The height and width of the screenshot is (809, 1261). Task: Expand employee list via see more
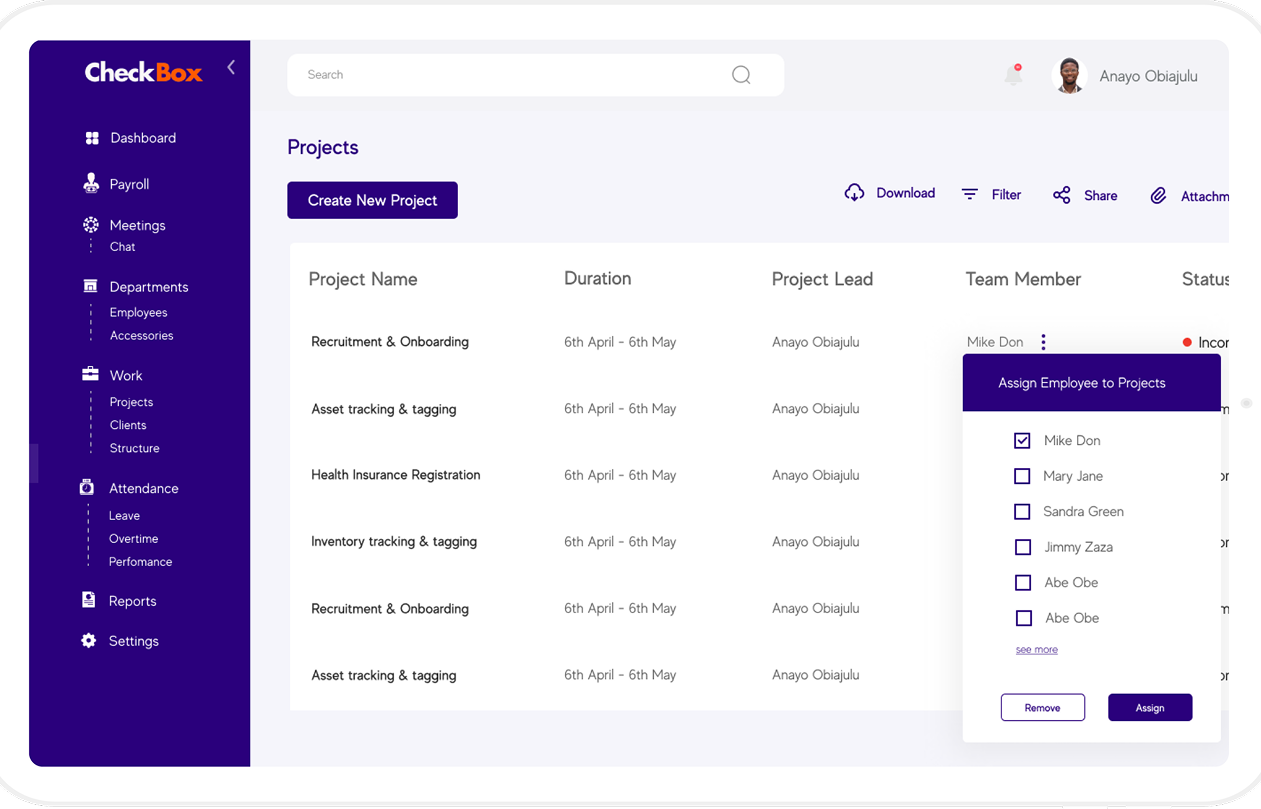coord(1036,650)
